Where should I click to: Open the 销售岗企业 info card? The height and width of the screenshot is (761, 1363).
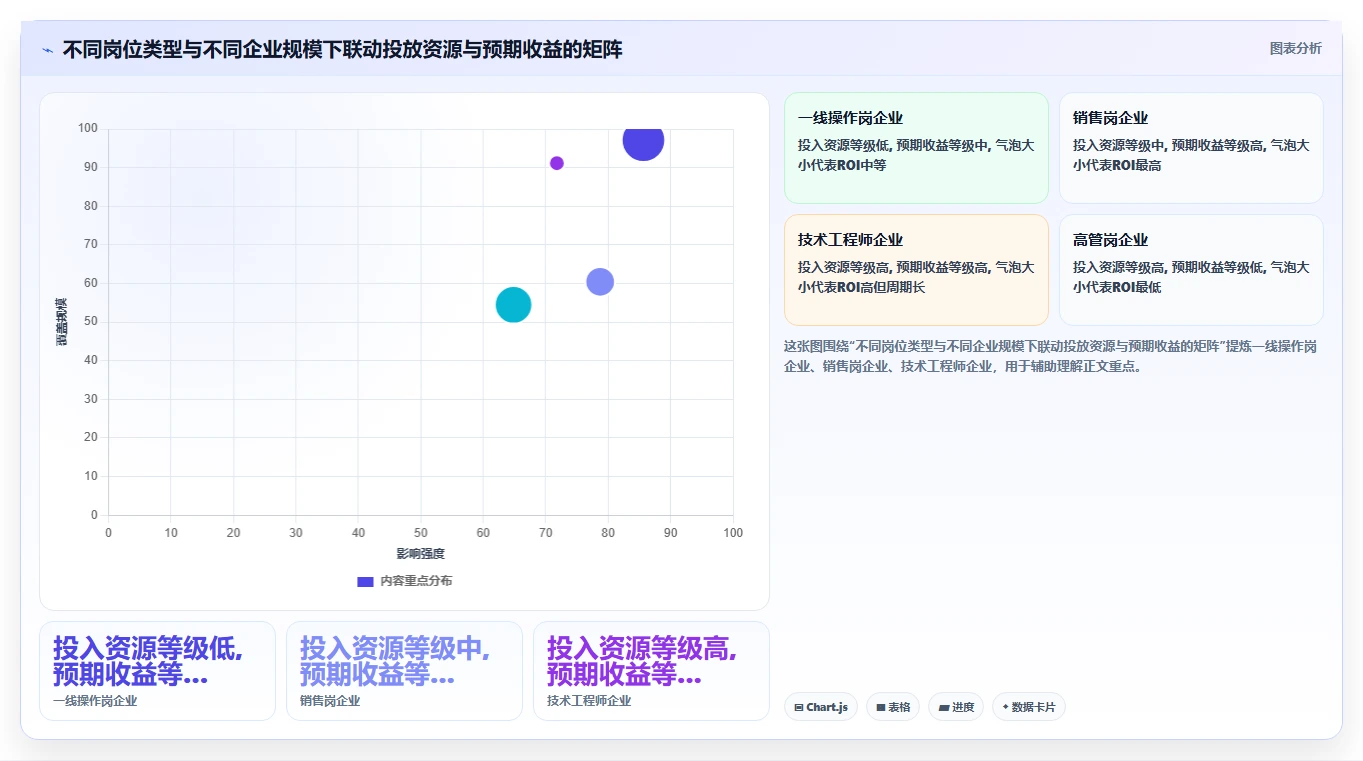pos(1191,148)
